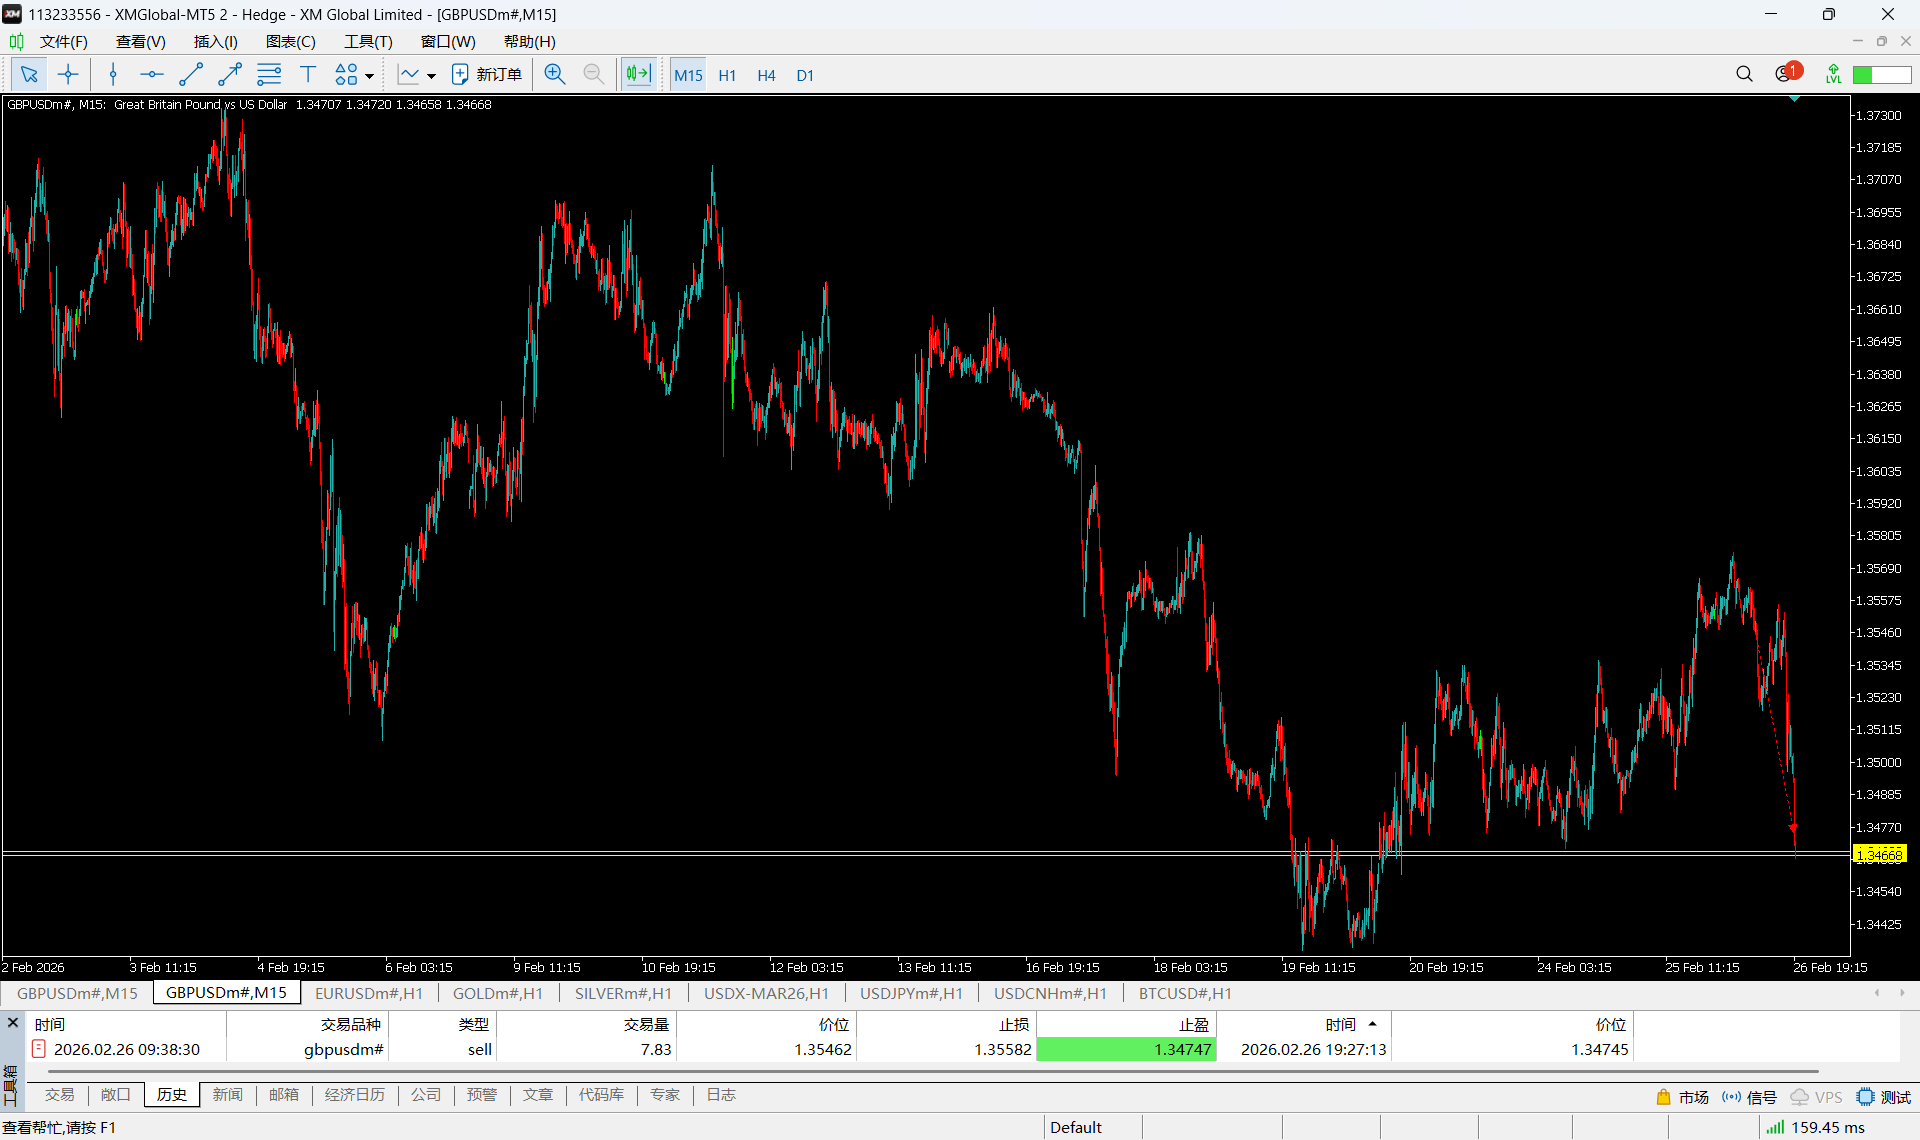This screenshot has width=1920, height=1140.
Task: Select the Fibonacci levels tool
Action: 269,75
